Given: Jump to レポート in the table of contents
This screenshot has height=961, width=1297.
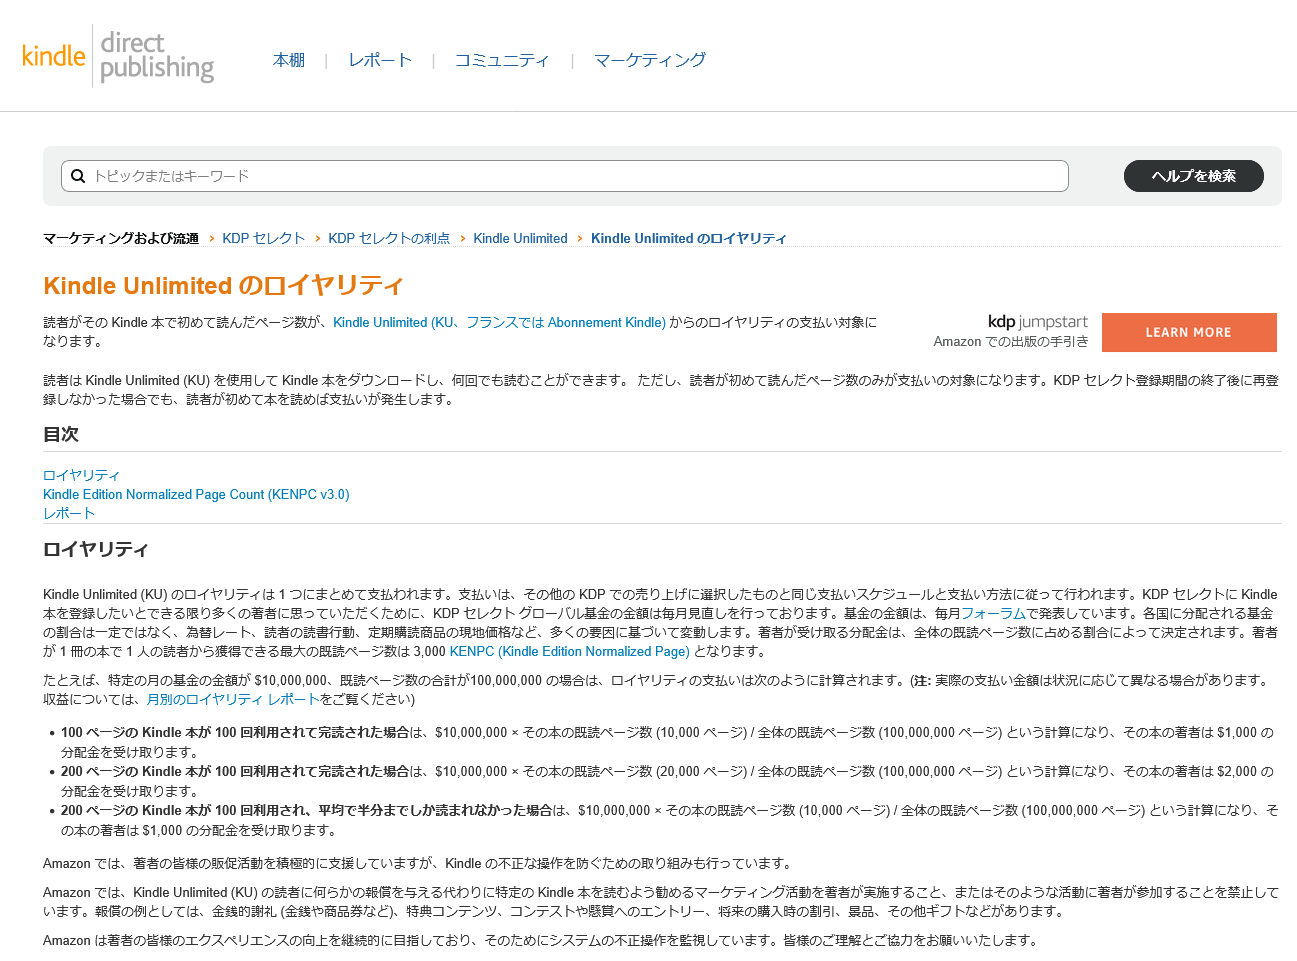Looking at the screenshot, I should pos(69,513).
